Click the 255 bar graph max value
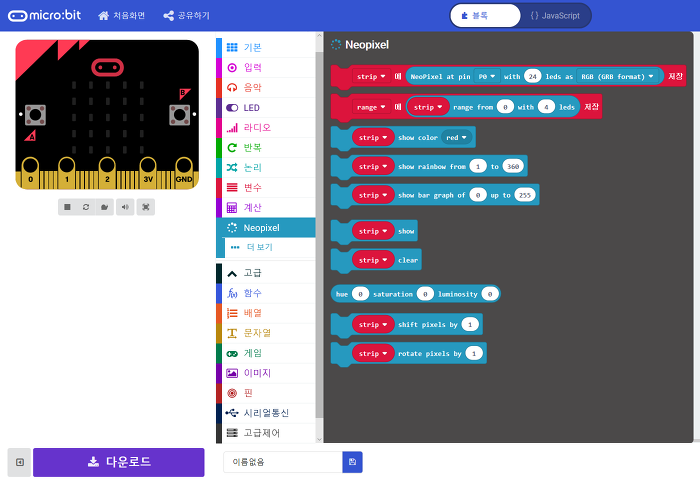Screen dimensions: 700x479 pyautogui.click(x=525, y=195)
